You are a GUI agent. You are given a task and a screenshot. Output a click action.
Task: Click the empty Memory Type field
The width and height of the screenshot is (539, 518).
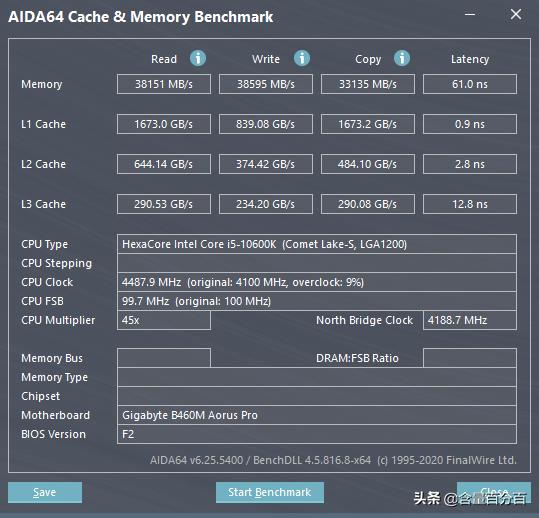coord(317,377)
